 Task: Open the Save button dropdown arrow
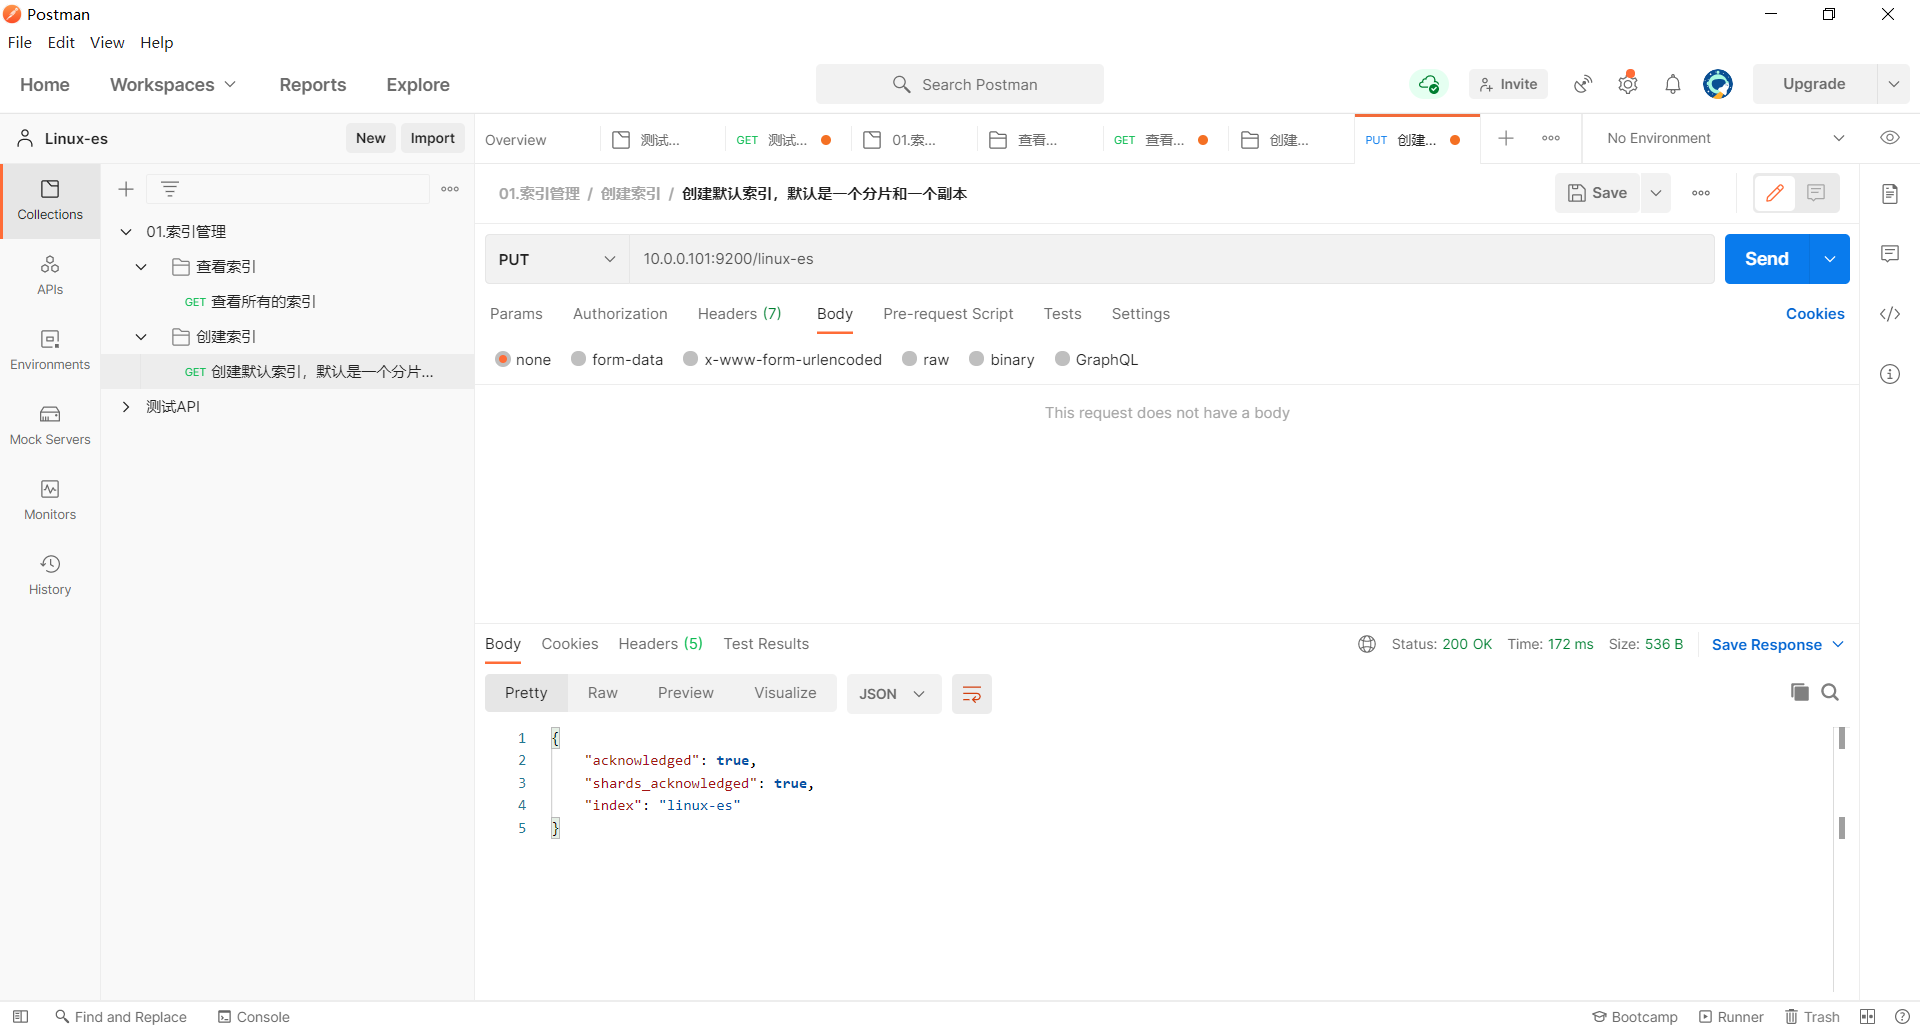(1656, 193)
